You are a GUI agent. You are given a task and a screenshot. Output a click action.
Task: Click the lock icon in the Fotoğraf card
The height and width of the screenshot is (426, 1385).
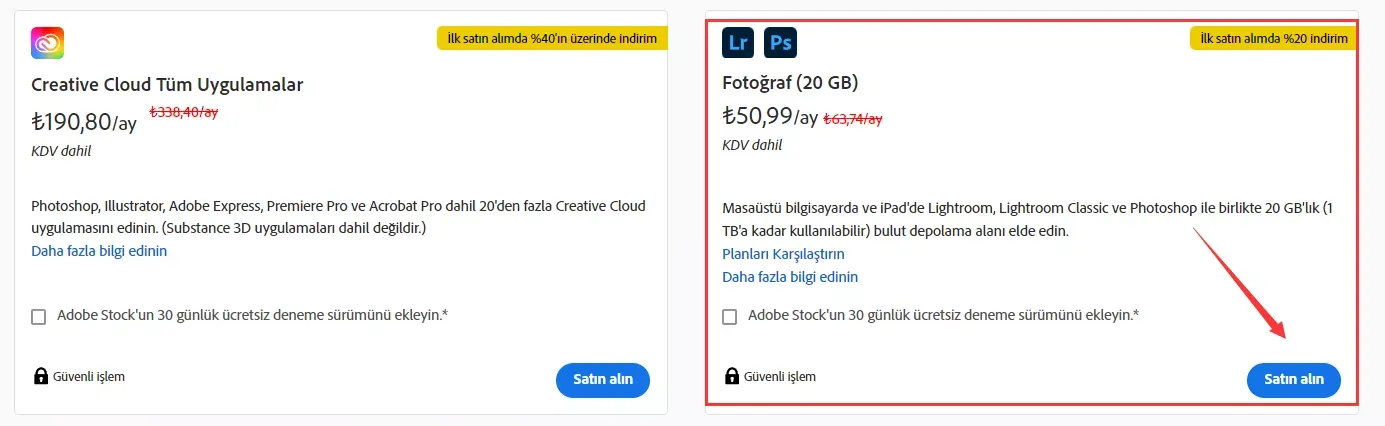(x=732, y=377)
